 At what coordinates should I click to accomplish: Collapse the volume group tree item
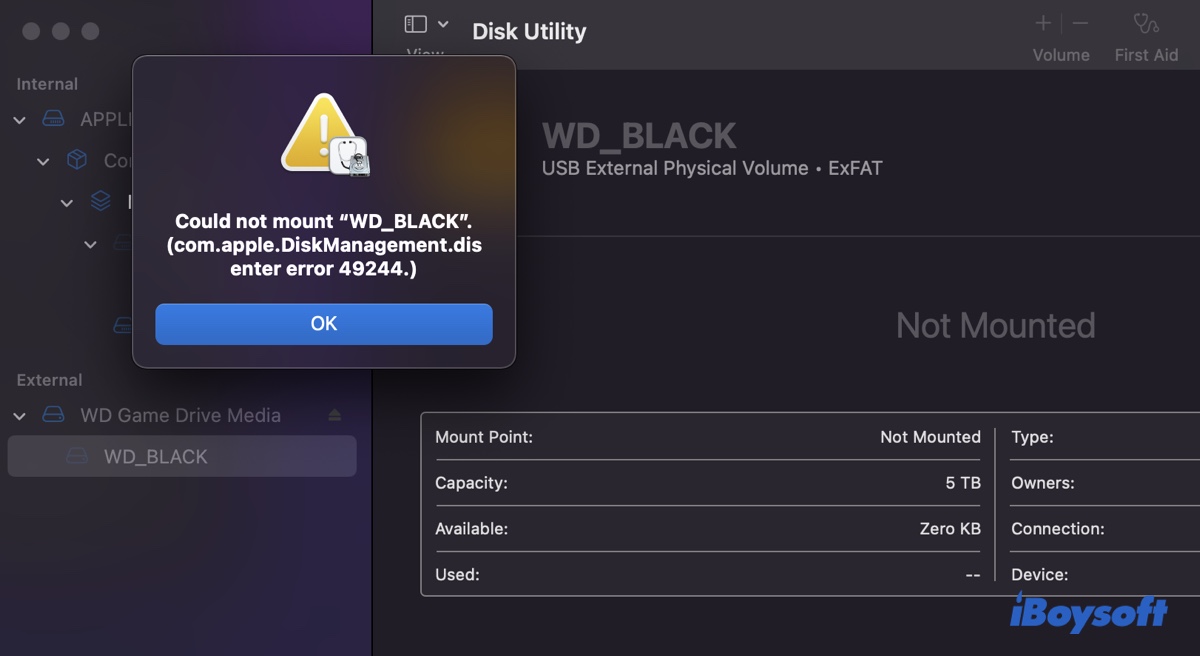pyautogui.click(x=67, y=203)
